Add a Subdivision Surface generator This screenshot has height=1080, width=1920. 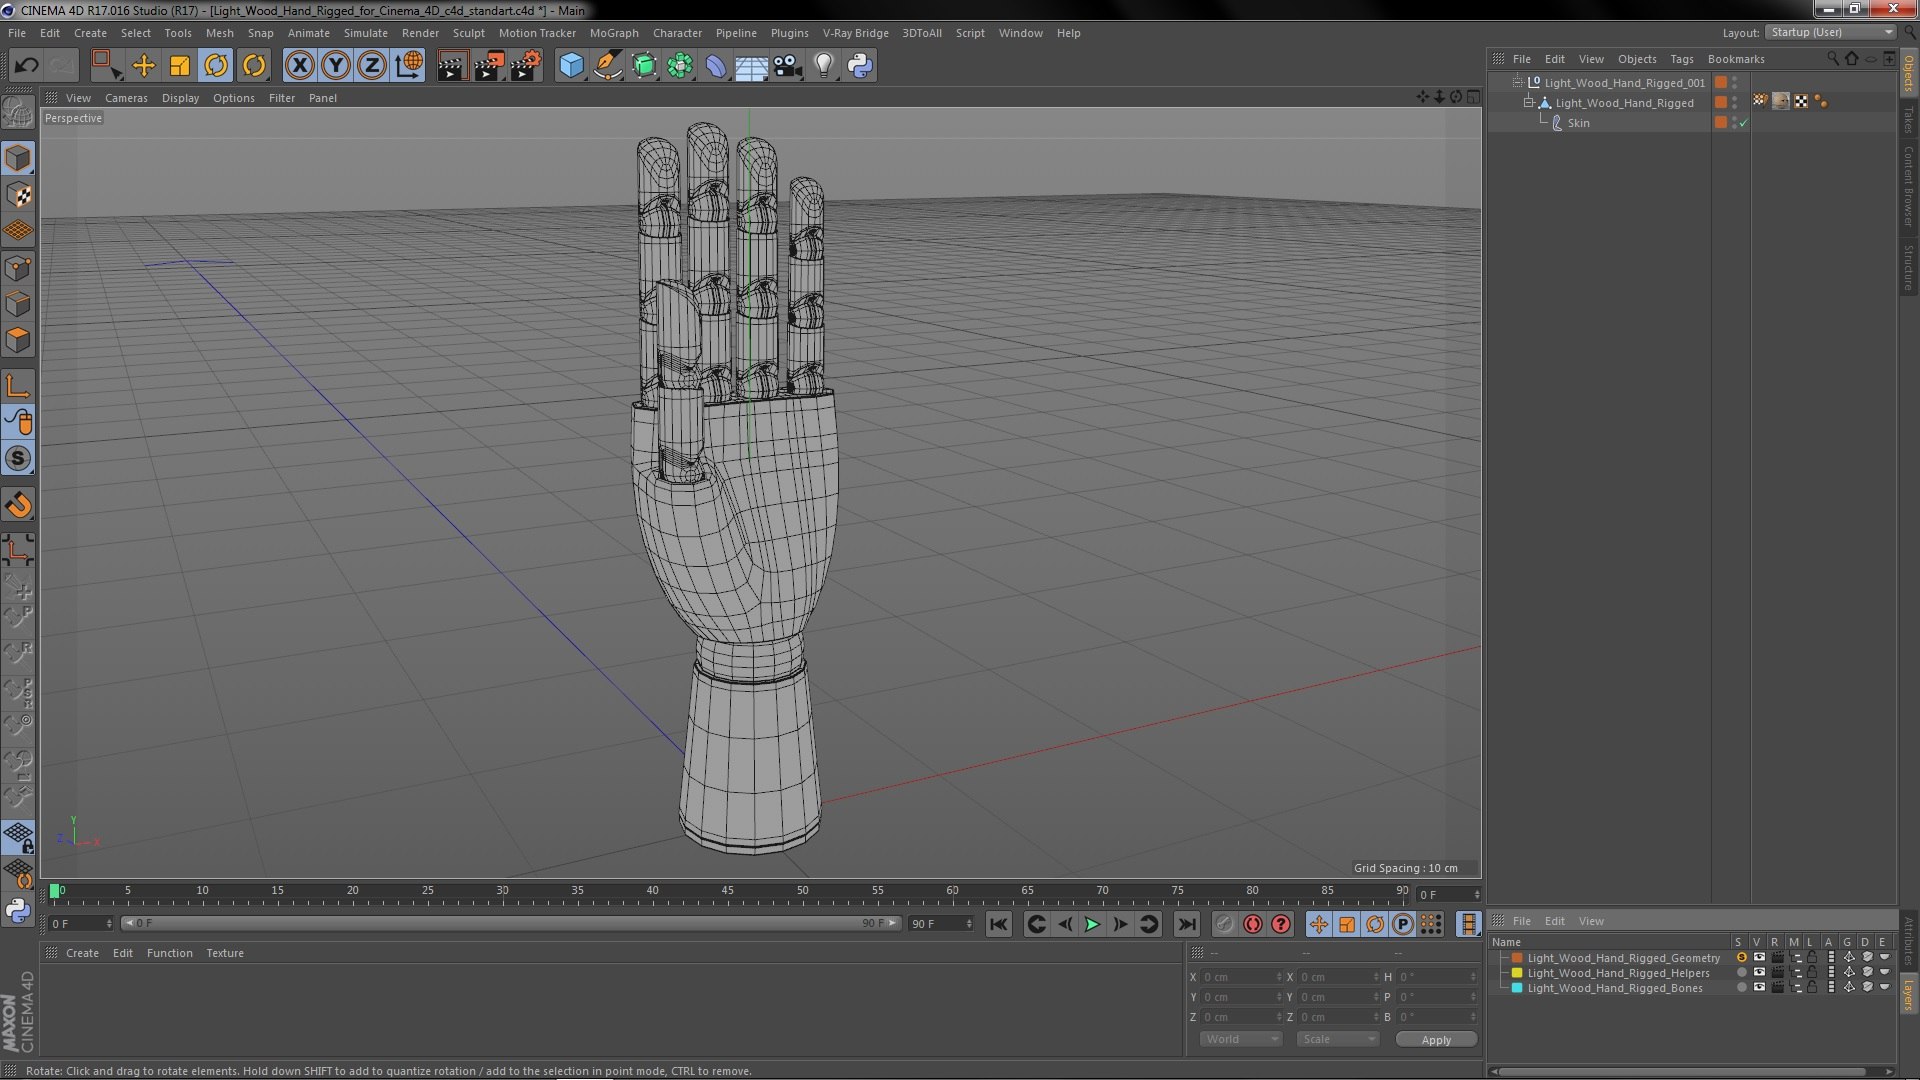(x=644, y=66)
